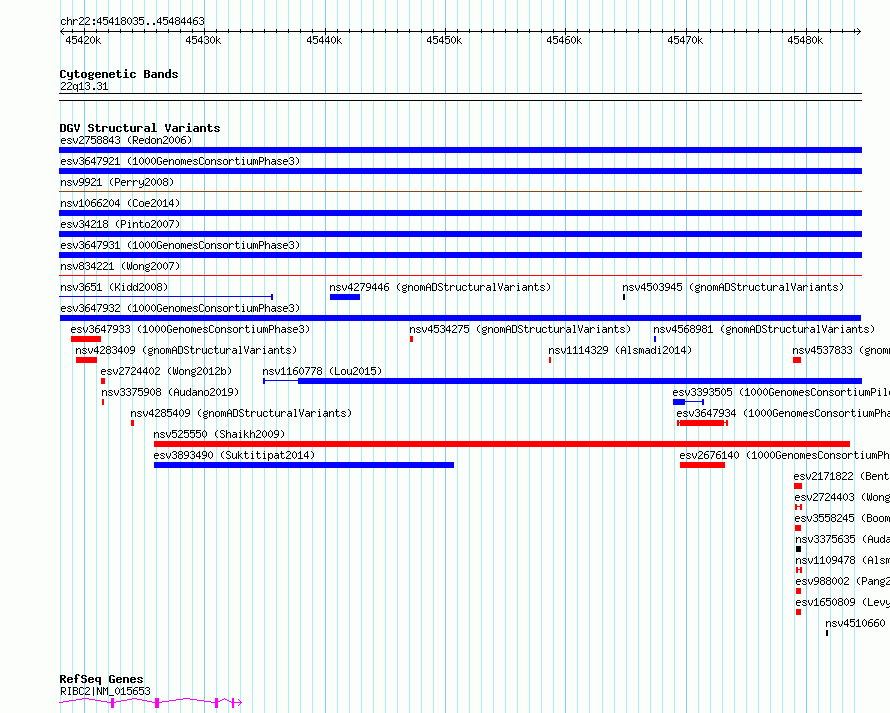Click the long red nsv525550 variant bar
Image resolution: width=890 pixels, height=713 pixels.
click(502, 444)
